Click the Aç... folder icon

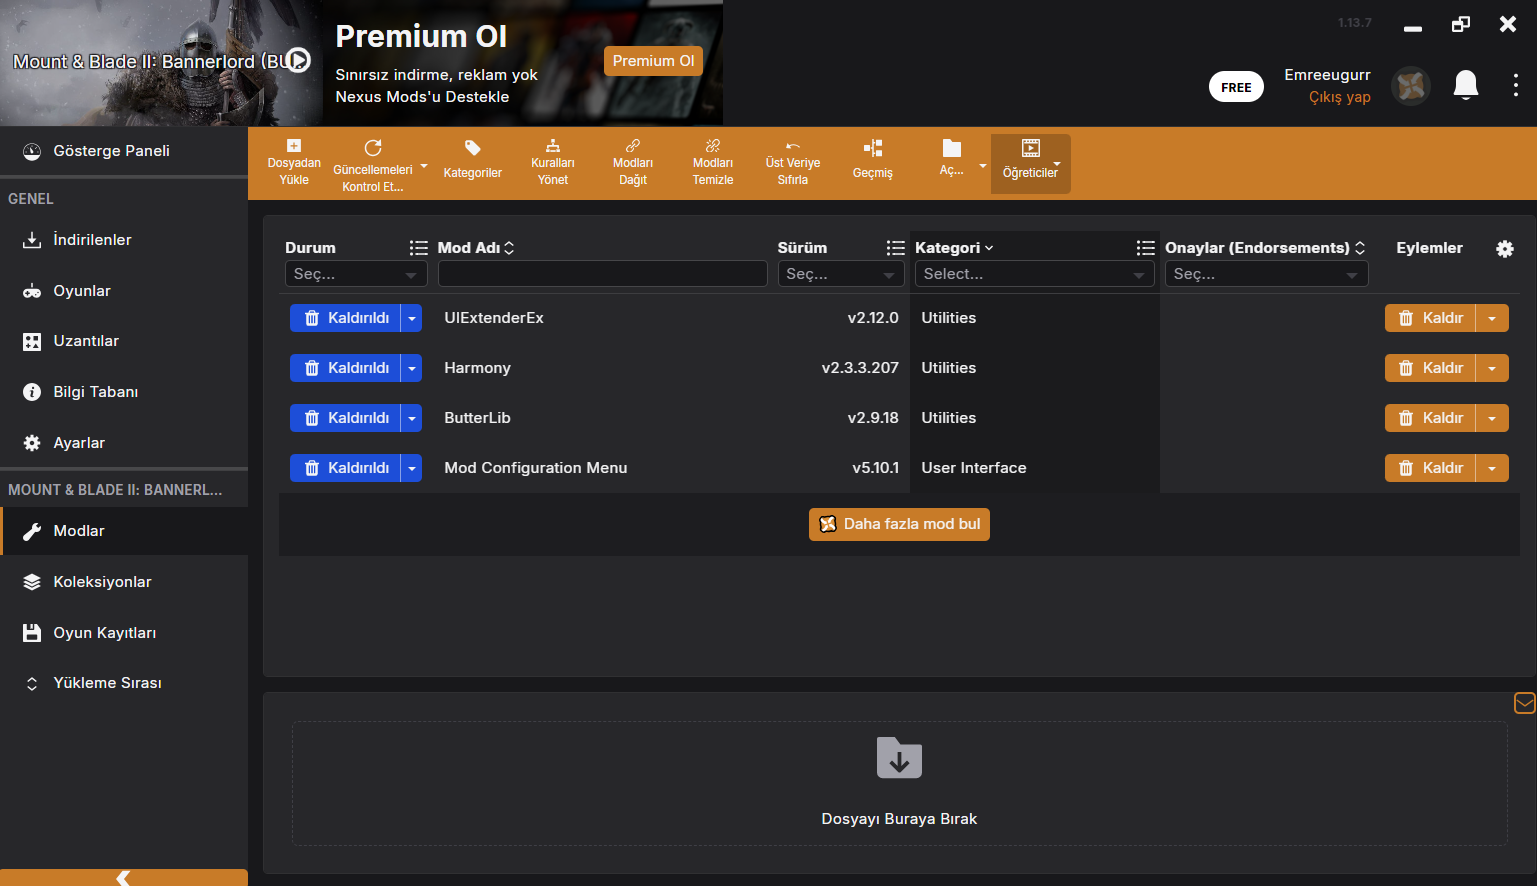(952, 148)
